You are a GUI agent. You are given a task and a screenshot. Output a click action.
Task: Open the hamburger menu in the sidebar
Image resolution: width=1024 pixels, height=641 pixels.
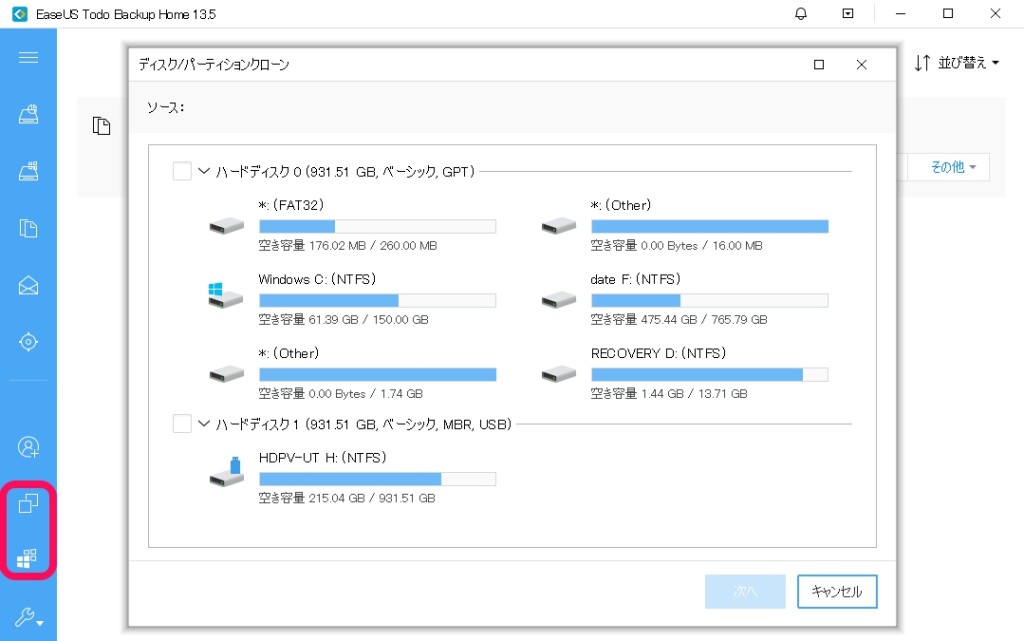pyautogui.click(x=28, y=57)
